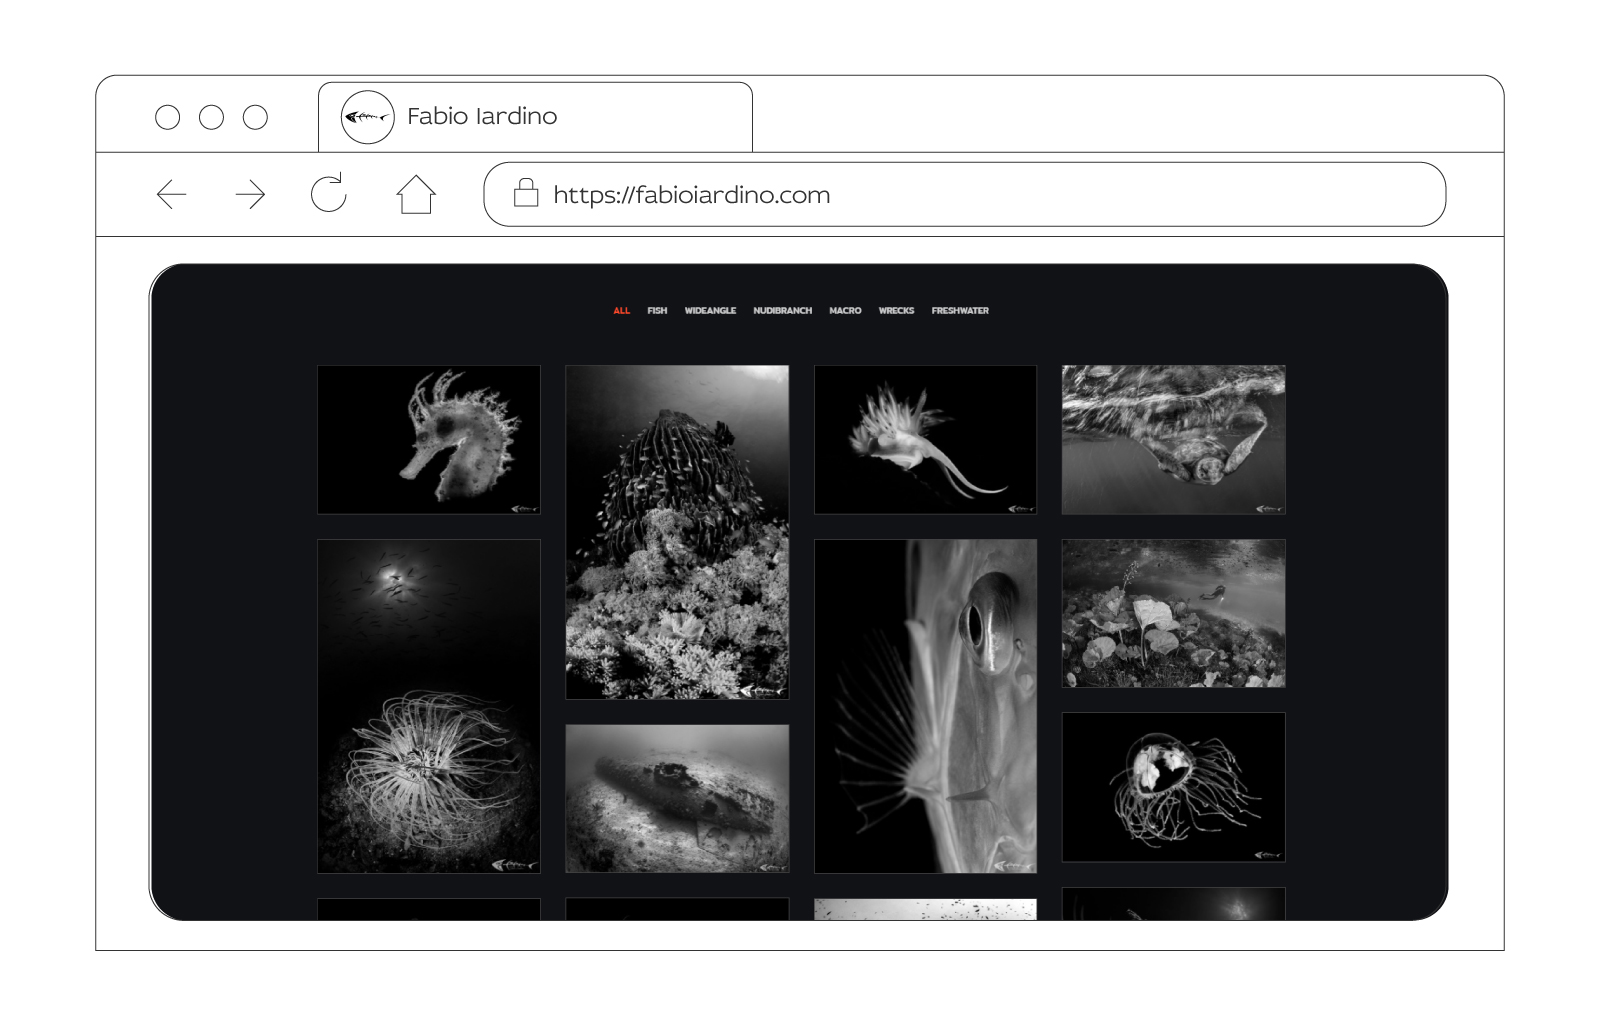Select the Fabio Iardino browser tab

(x=535, y=117)
